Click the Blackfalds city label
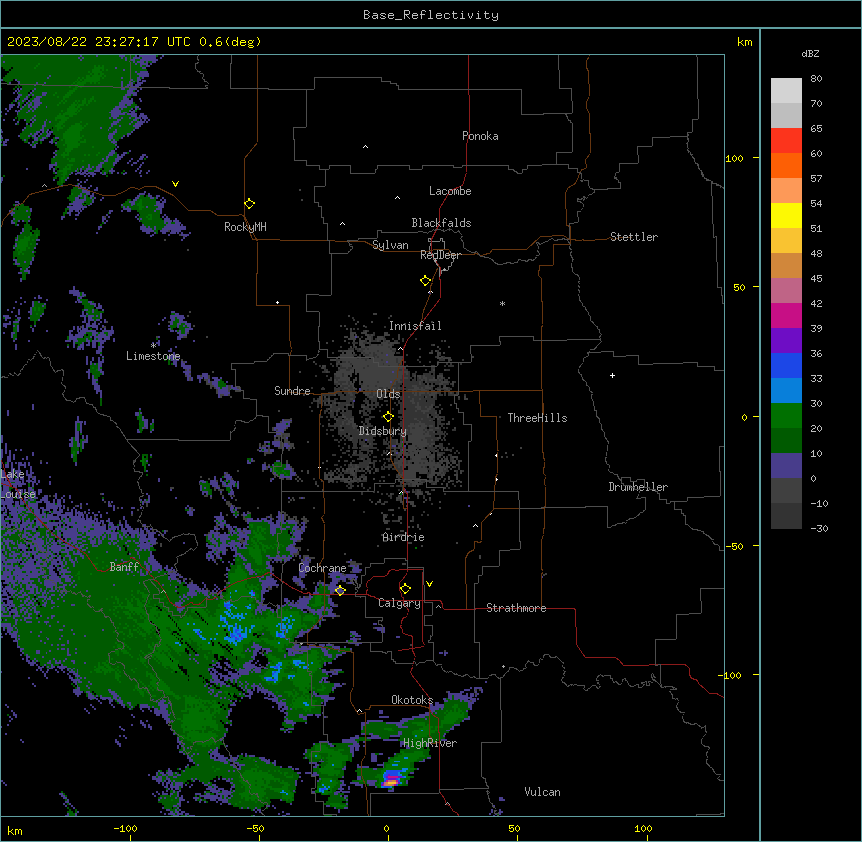862x842 pixels. pos(441,223)
